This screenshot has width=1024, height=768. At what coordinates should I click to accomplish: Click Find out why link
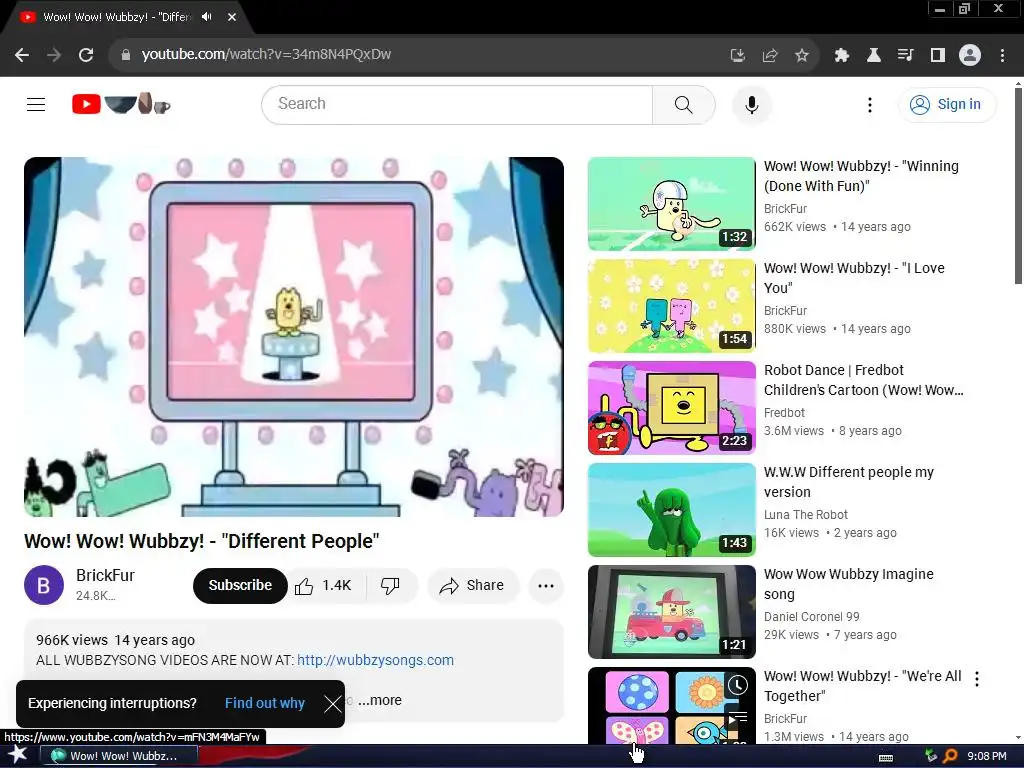tap(264, 703)
